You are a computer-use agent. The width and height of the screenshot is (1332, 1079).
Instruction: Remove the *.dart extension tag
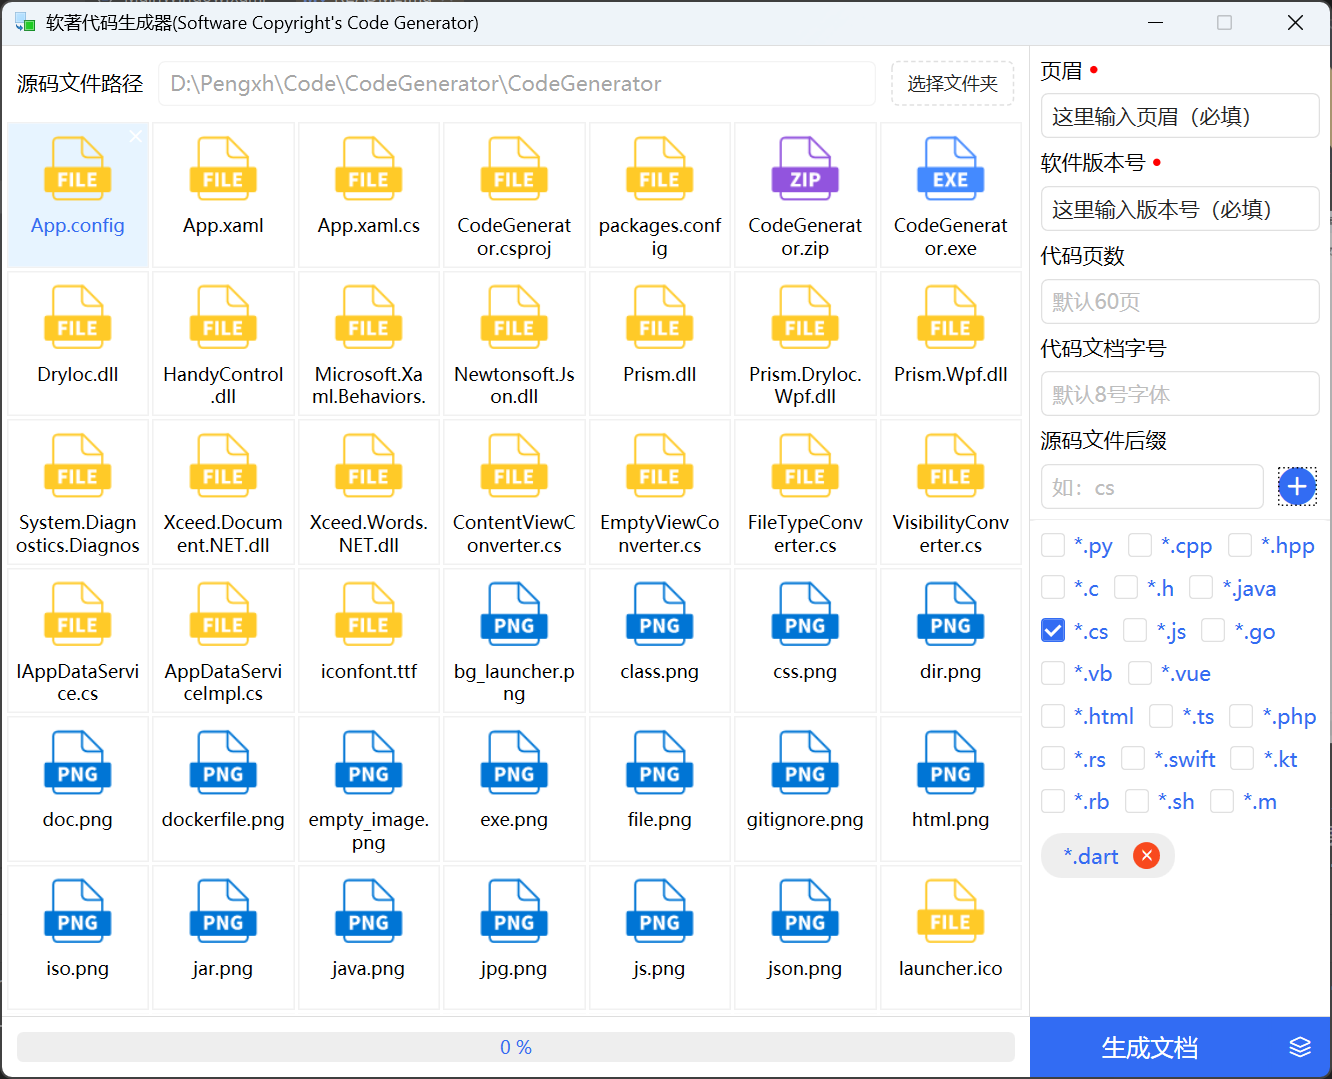[1146, 855]
